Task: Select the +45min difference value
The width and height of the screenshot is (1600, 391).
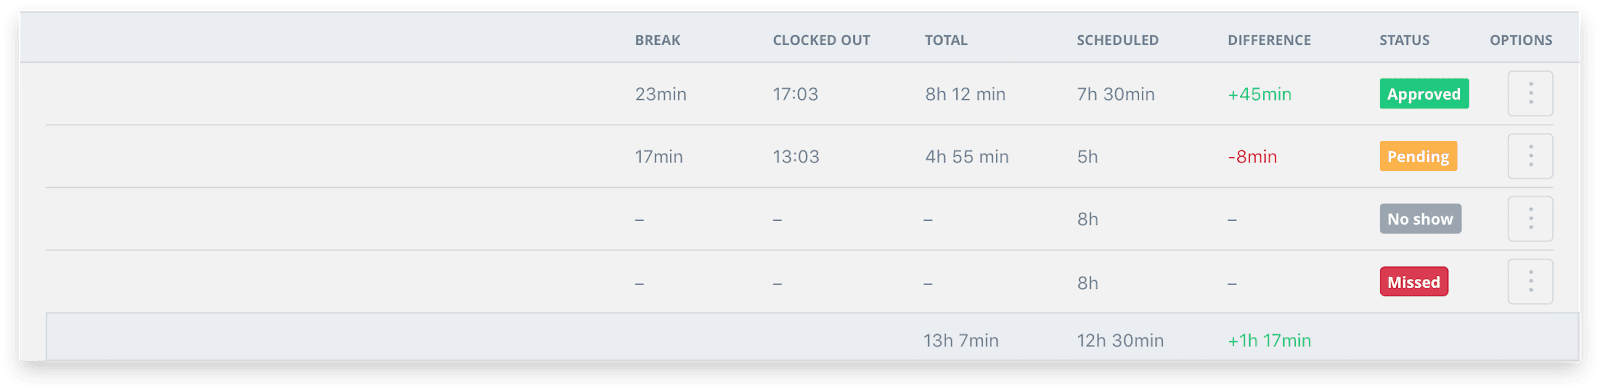Action: pyautogui.click(x=1260, y=94)
